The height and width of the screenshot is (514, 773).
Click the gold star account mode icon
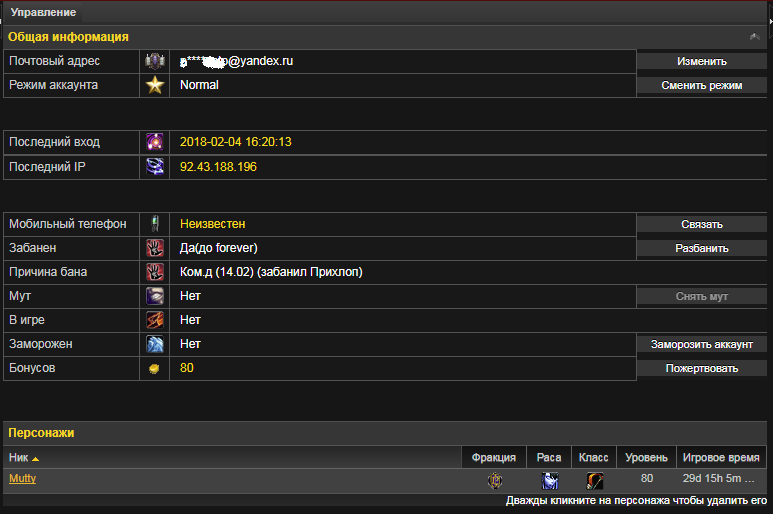pyautogui.click(x=155, y=85)
